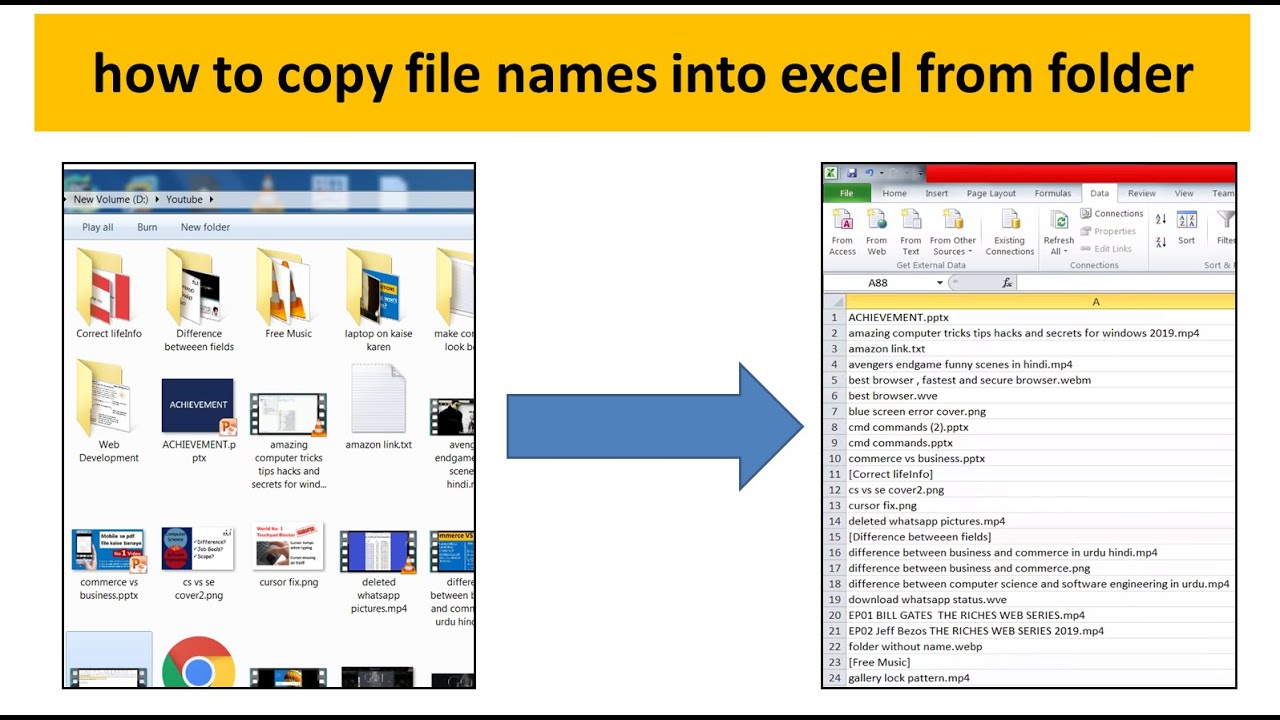The image size is (1280, 720).
Task: Click Burn in the Explorer toolbar
Action: tap(147, 227)
